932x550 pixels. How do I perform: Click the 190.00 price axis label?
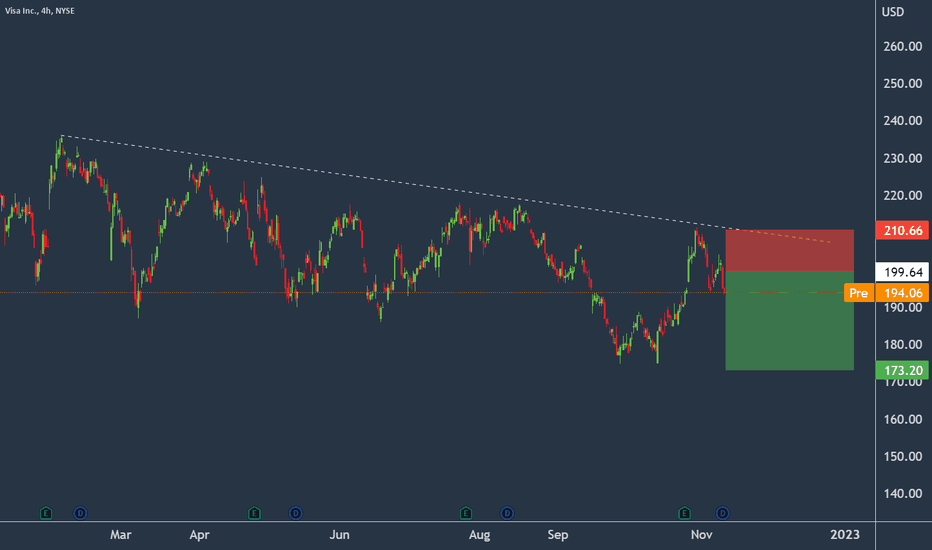point(902,307)
